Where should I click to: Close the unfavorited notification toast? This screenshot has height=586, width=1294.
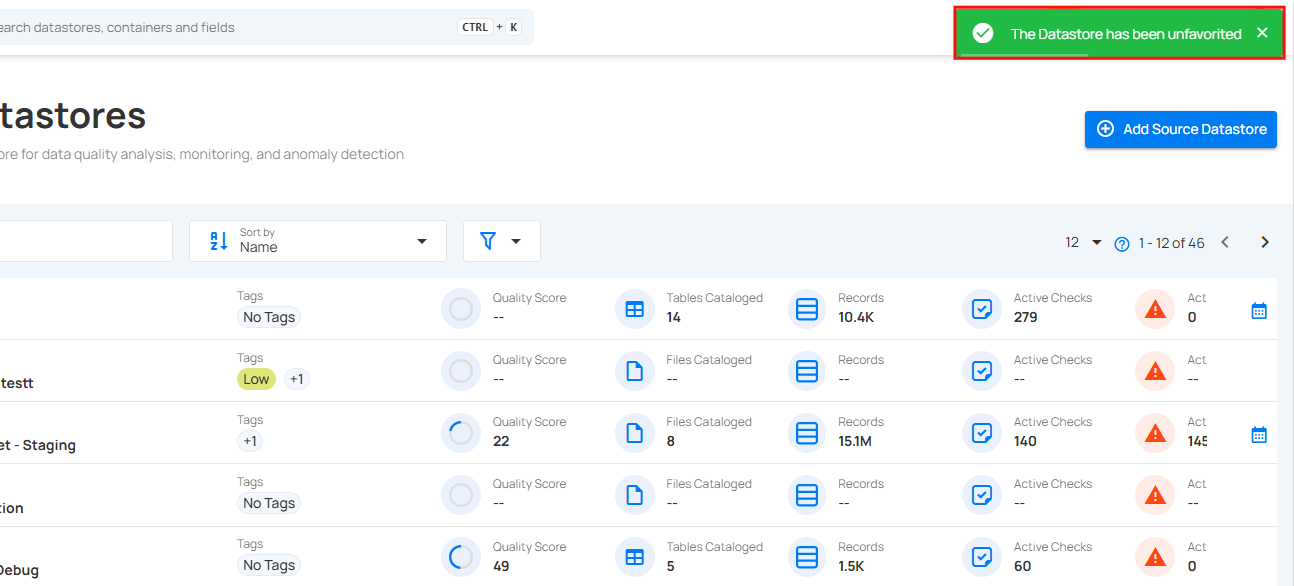[1262, 33]
